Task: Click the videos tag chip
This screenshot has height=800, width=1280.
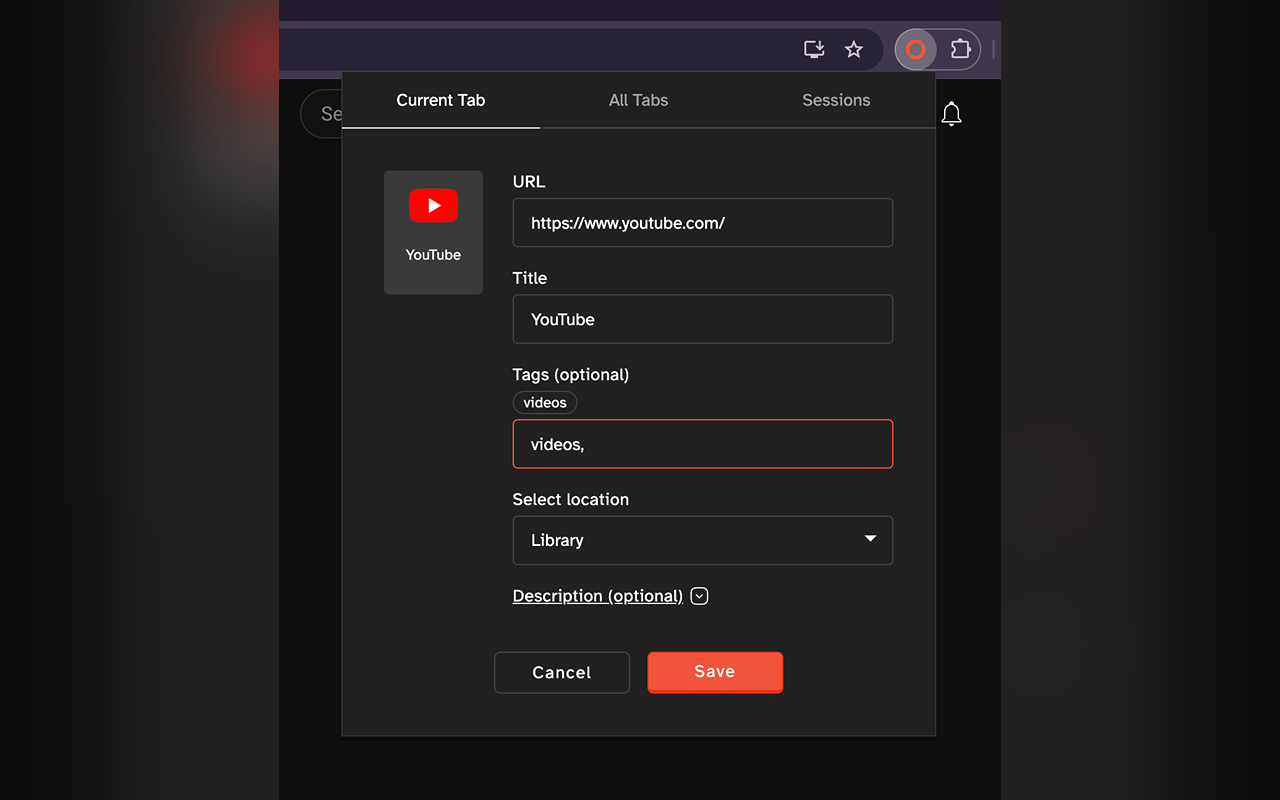Action: pos(545,402)
